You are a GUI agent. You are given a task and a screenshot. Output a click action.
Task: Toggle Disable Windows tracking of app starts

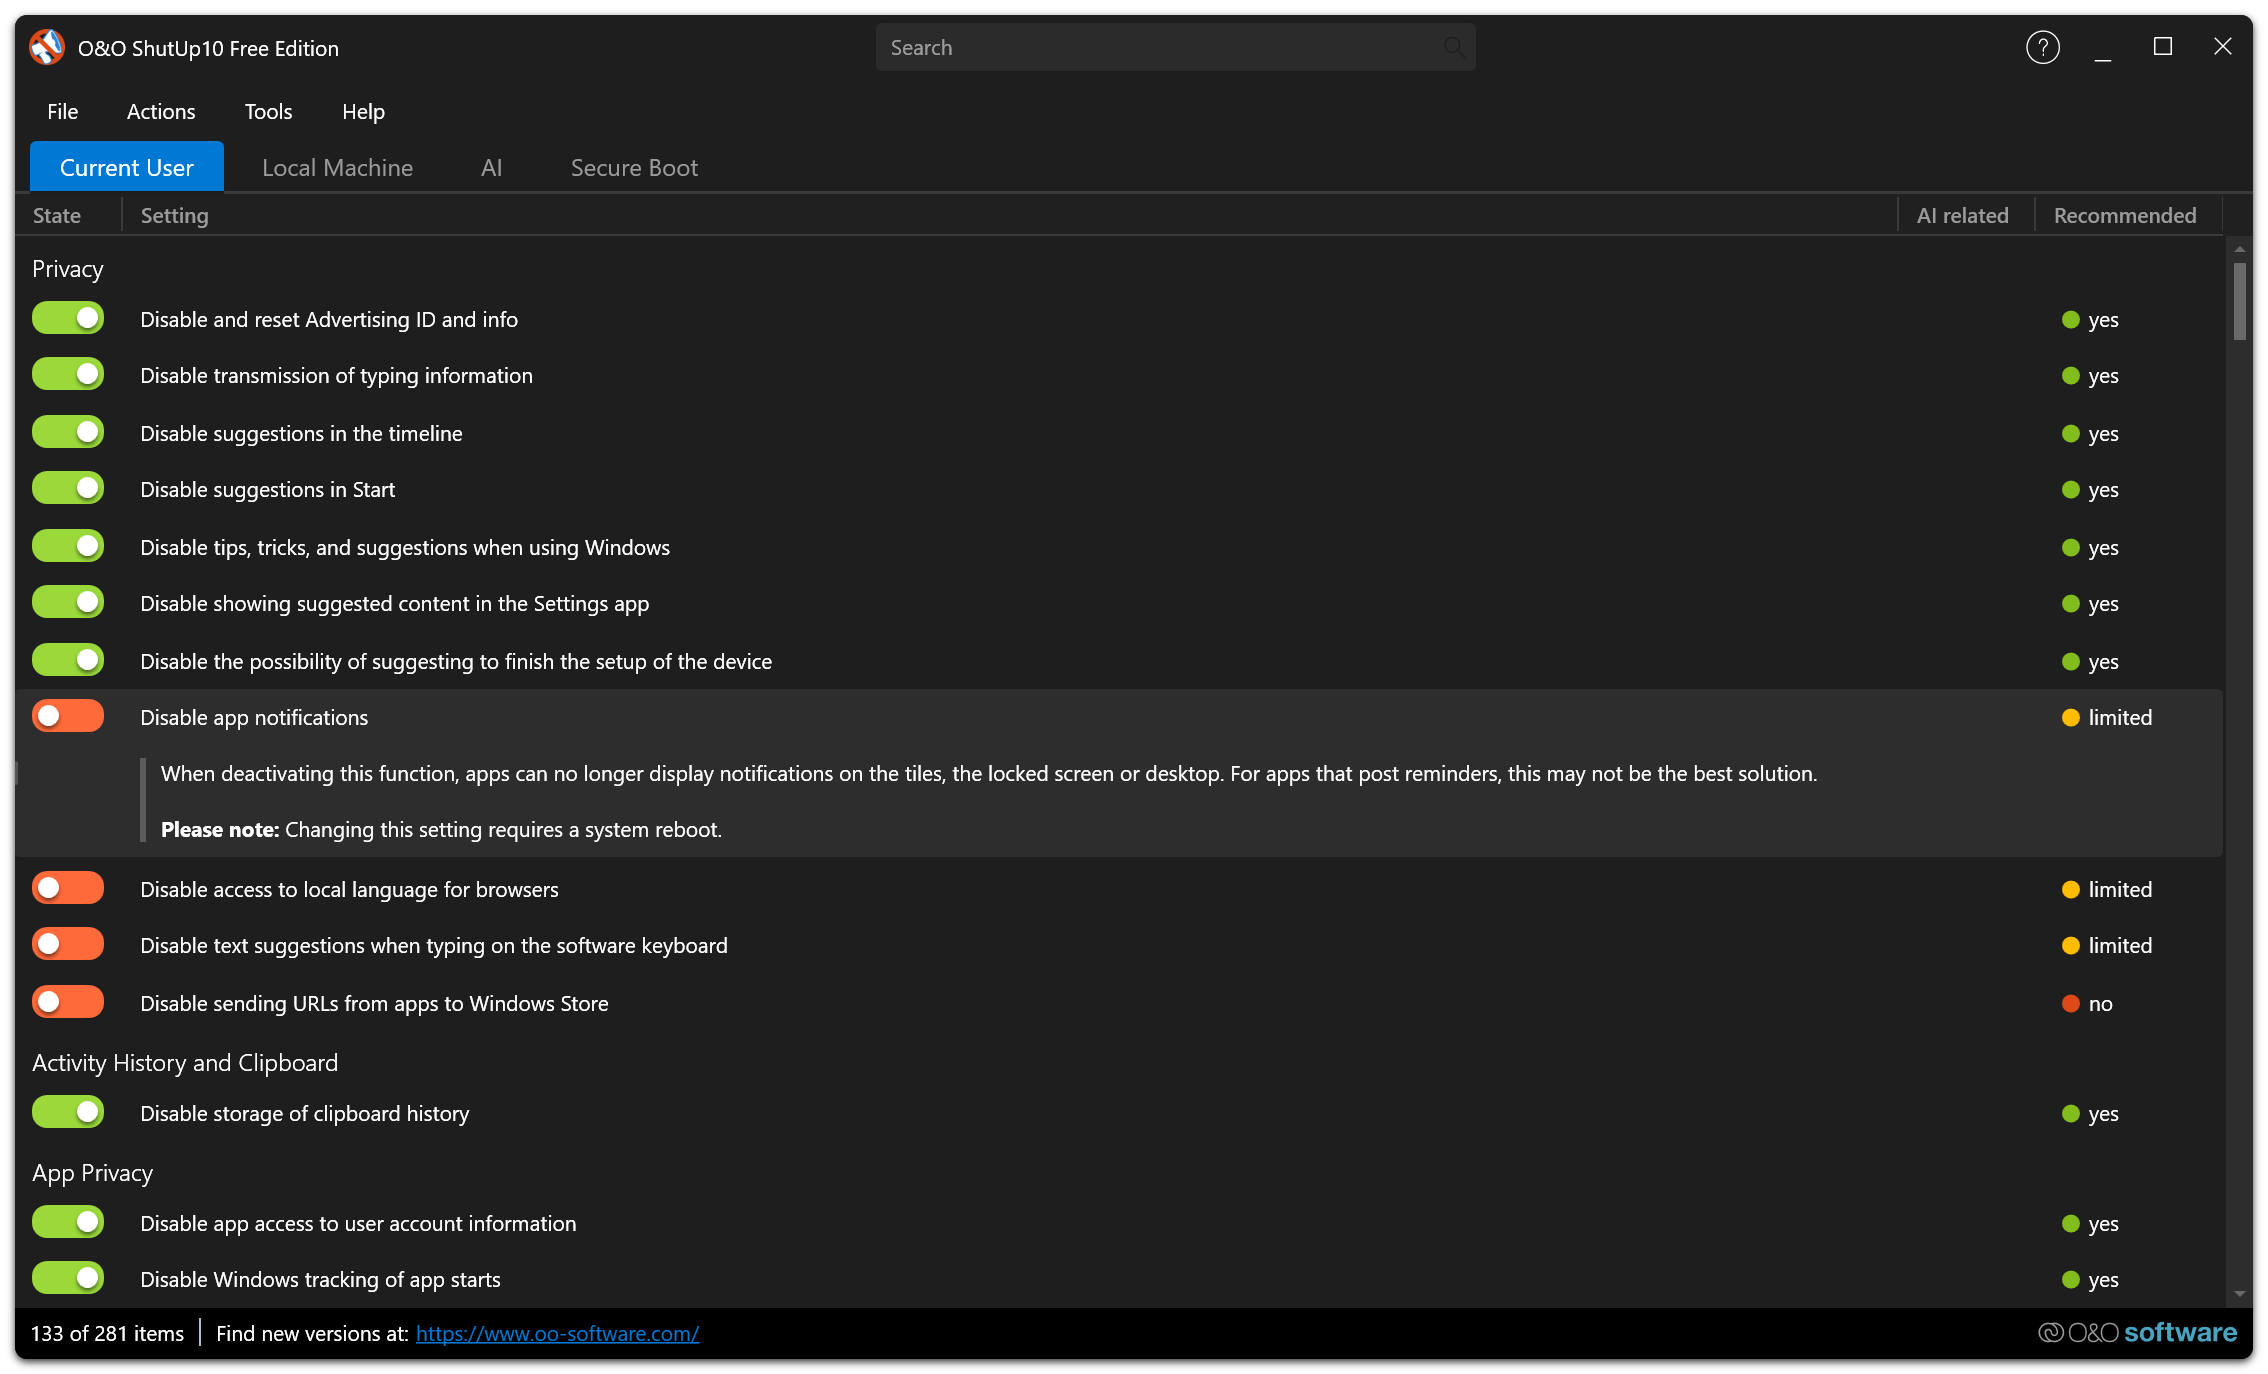tap(68, 1279)
